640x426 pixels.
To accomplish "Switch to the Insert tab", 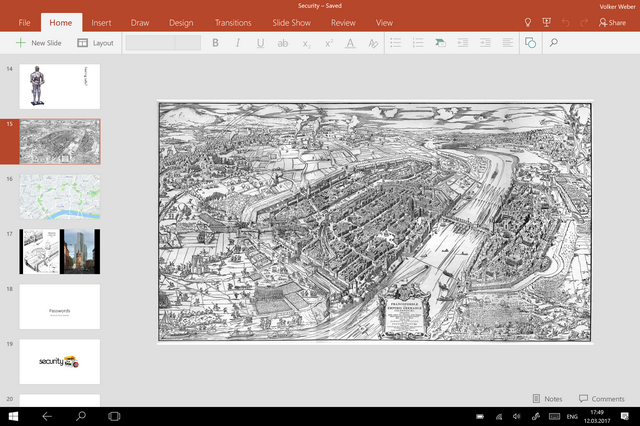I will click(101, 22).
